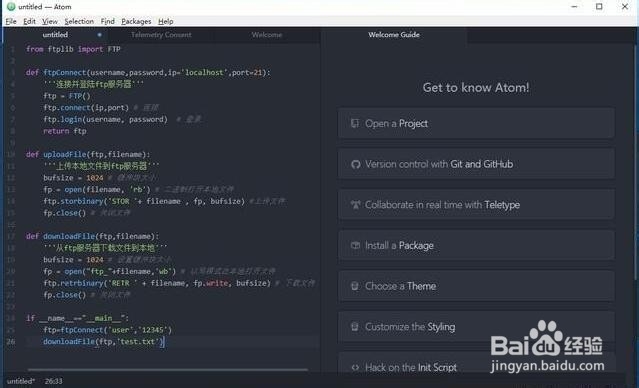
Task: Expand the Hack on the Init Script section
Action: click(476, 363)
